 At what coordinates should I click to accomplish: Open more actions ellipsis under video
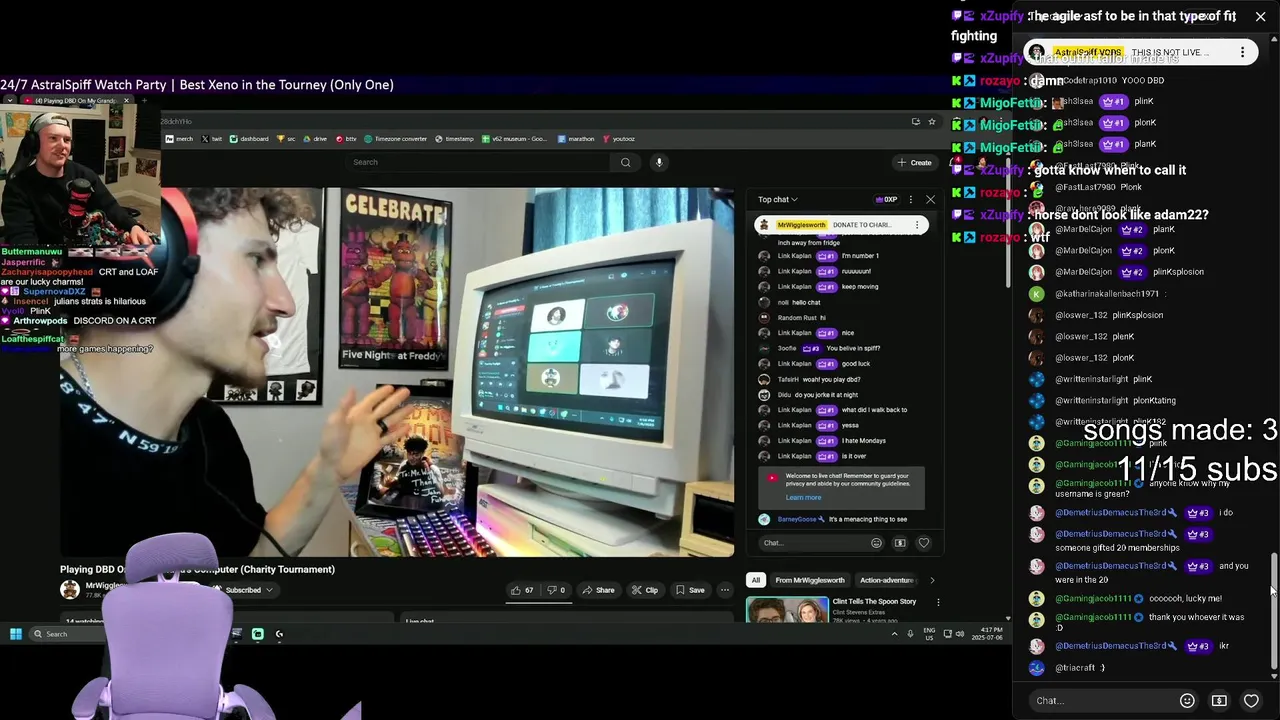point(725,590)
